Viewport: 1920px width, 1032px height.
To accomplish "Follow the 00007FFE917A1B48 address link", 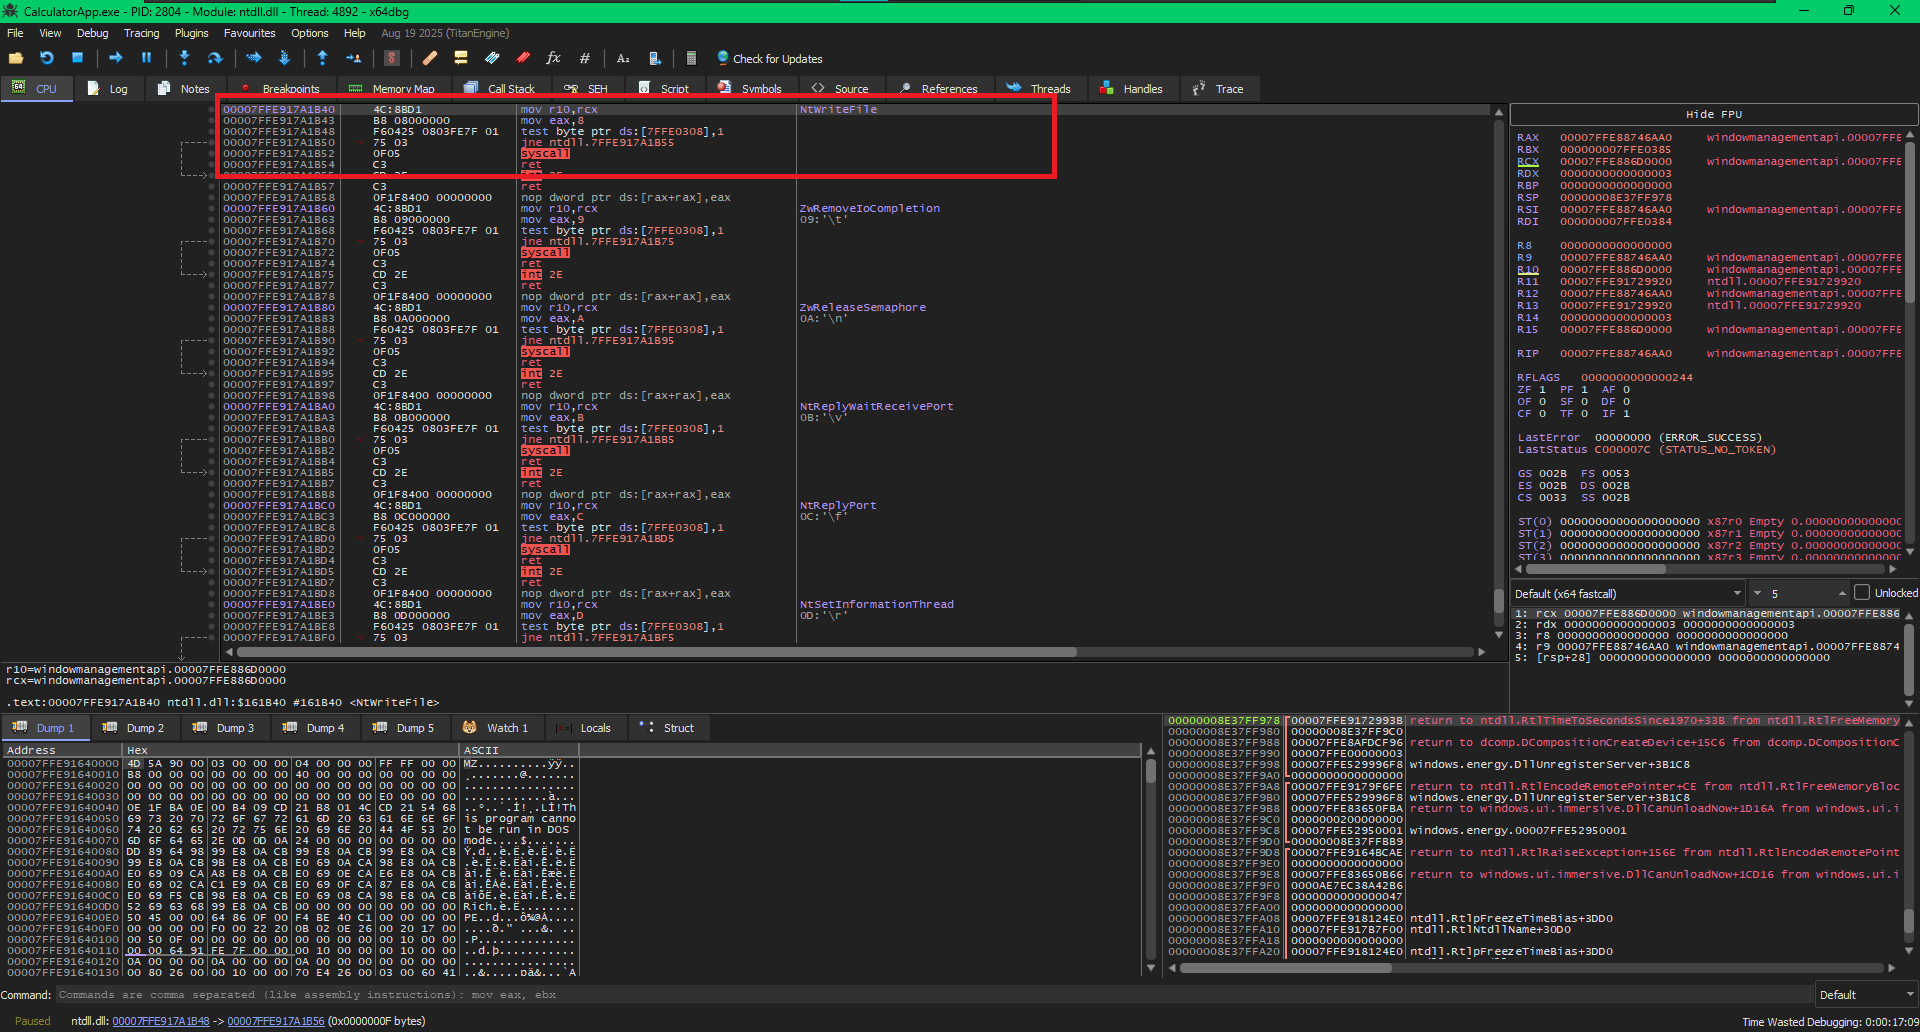I will click(x=161, y=1021).
